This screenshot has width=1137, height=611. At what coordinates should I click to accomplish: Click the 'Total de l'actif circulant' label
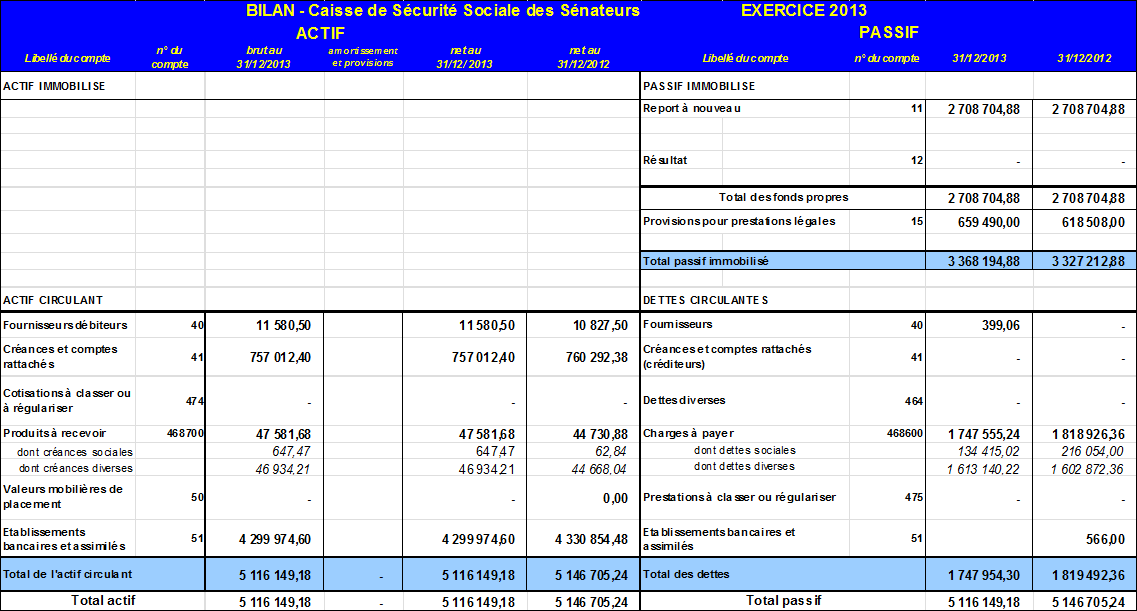pyautogui.click(x=67, y=574)
